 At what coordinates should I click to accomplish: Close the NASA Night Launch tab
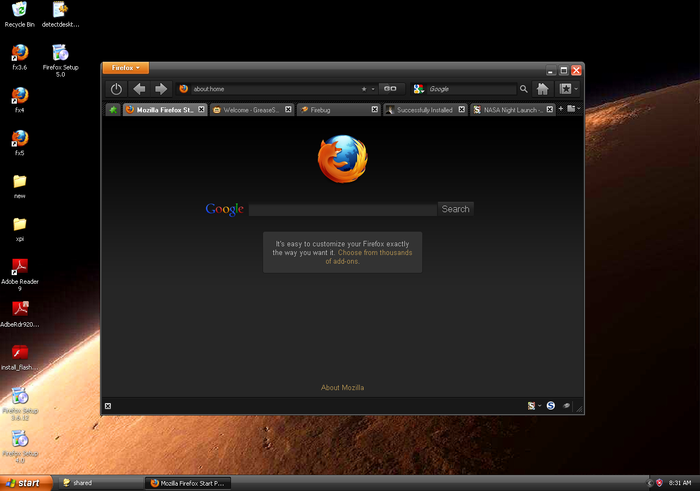[x=550, y=109]
